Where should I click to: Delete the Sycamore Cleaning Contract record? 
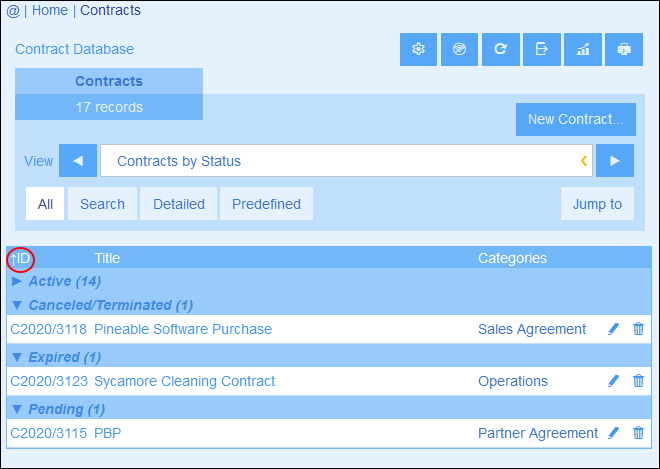639,381
